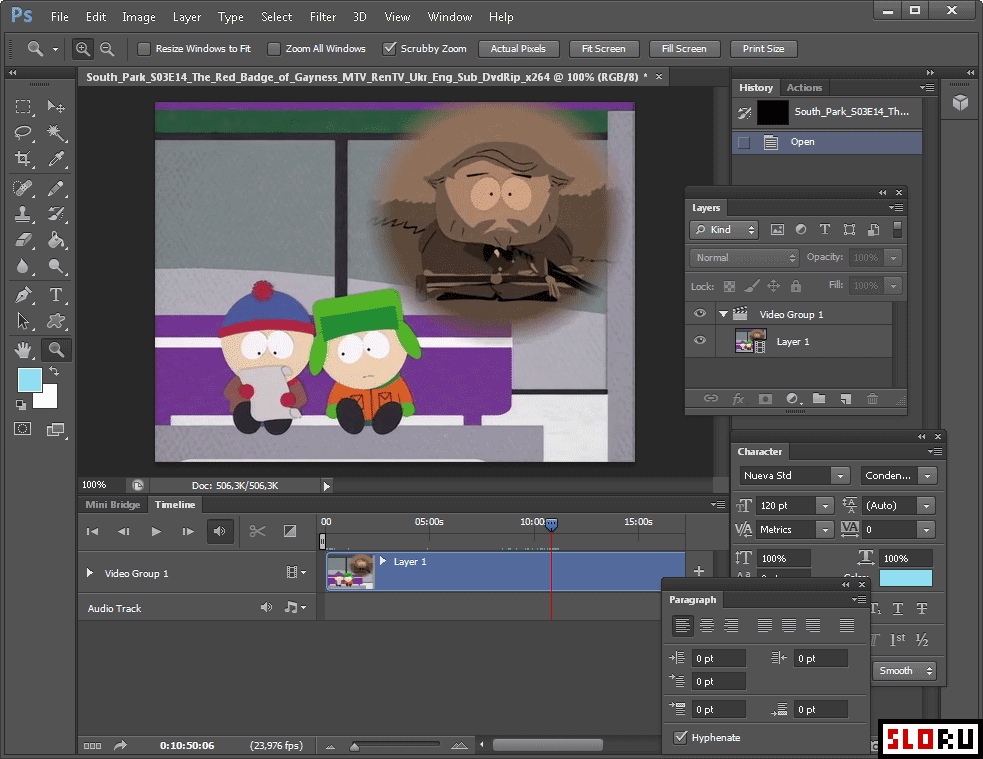Mute the Audio Track speaker icon
Screen dimensions: 983x759
click(266, 607)
